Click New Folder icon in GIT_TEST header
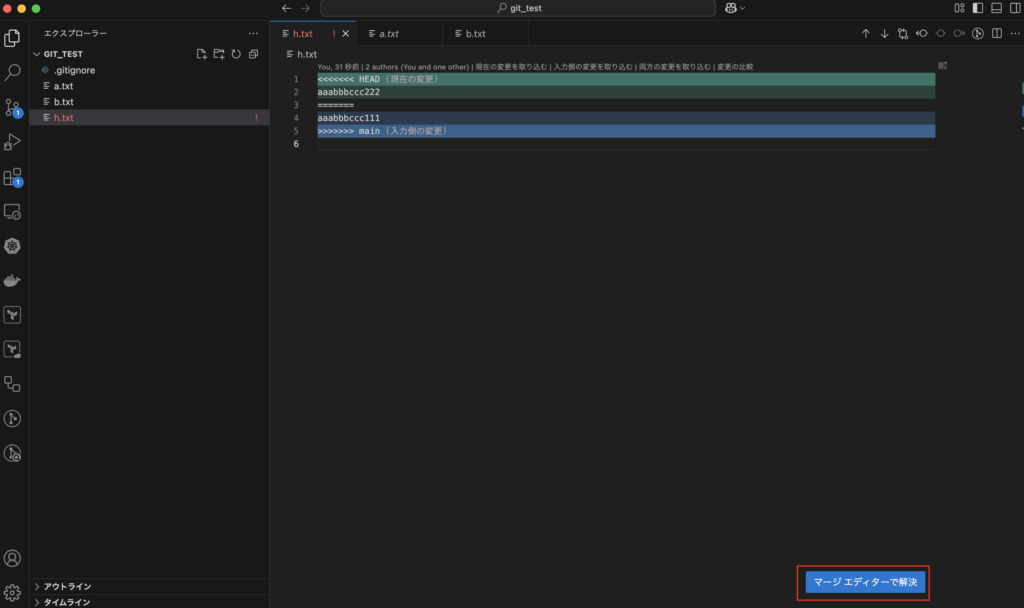Image resolution: width=1024 pixels, height=608 pixels. click(x=219, y=54)
